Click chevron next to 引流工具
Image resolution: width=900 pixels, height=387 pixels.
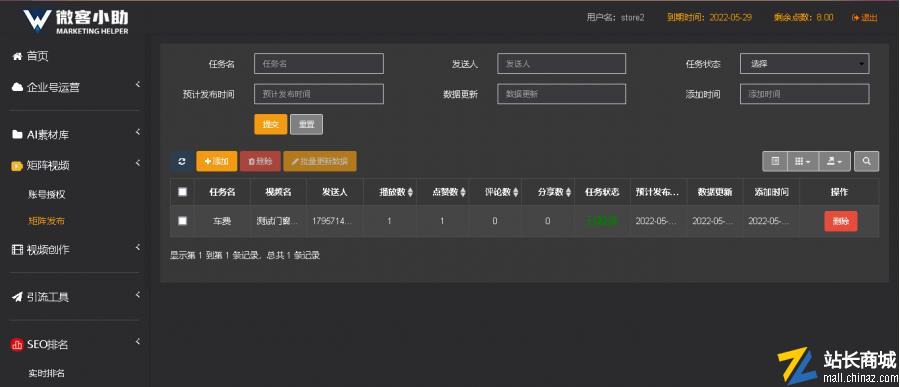point(138,295)
